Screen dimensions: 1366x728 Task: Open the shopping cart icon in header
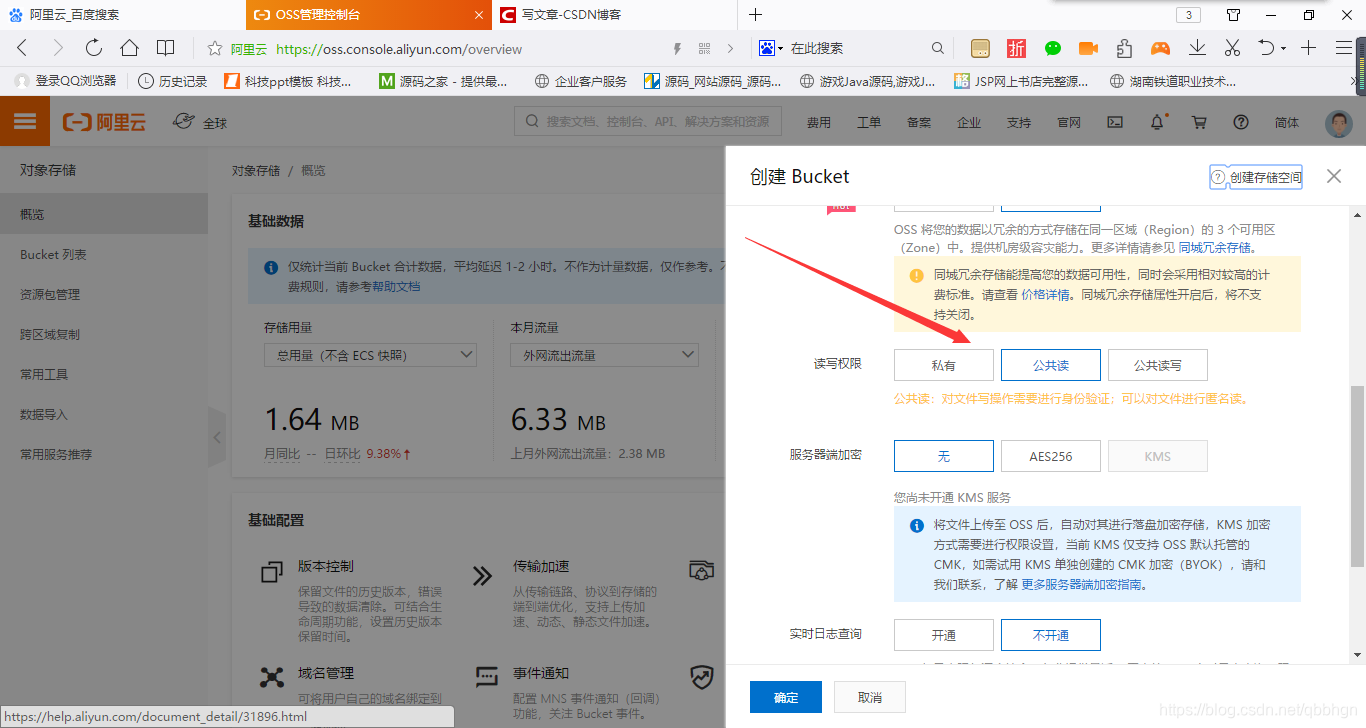click(1199, 122)
